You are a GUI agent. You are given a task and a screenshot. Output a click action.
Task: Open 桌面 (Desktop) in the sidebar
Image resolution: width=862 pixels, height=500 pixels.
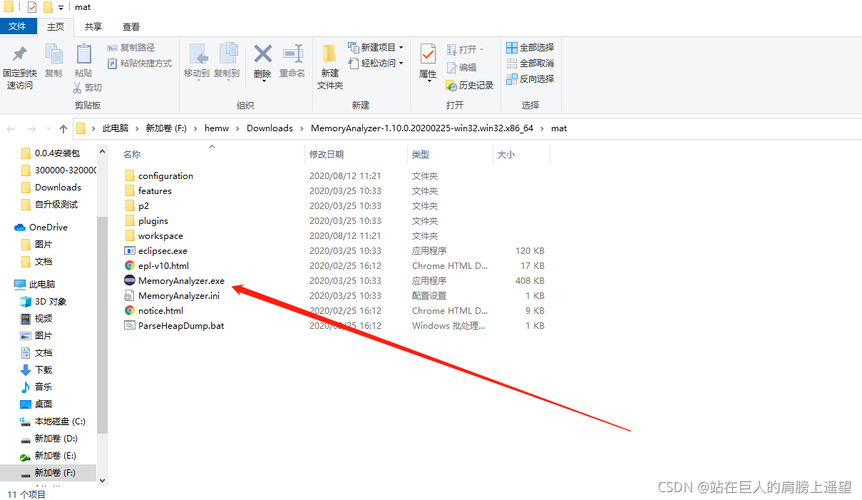pyautogui.click(x=43, y=404)
